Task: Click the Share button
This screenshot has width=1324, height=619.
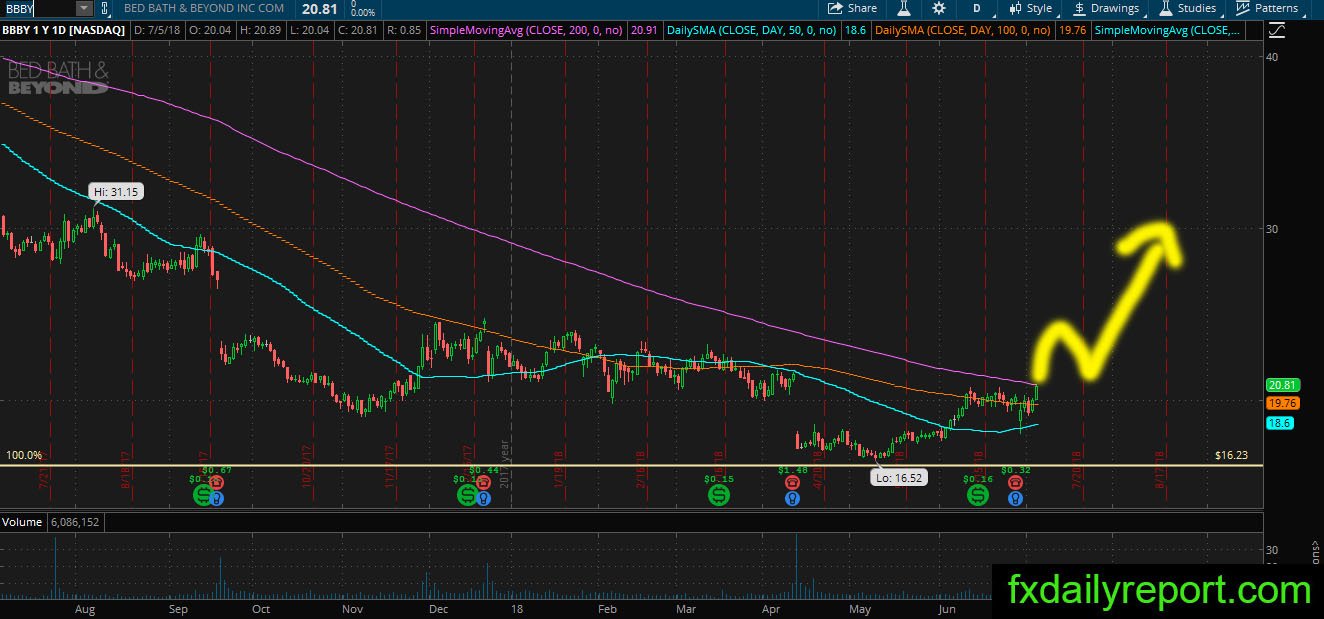Action: [852, 8]
